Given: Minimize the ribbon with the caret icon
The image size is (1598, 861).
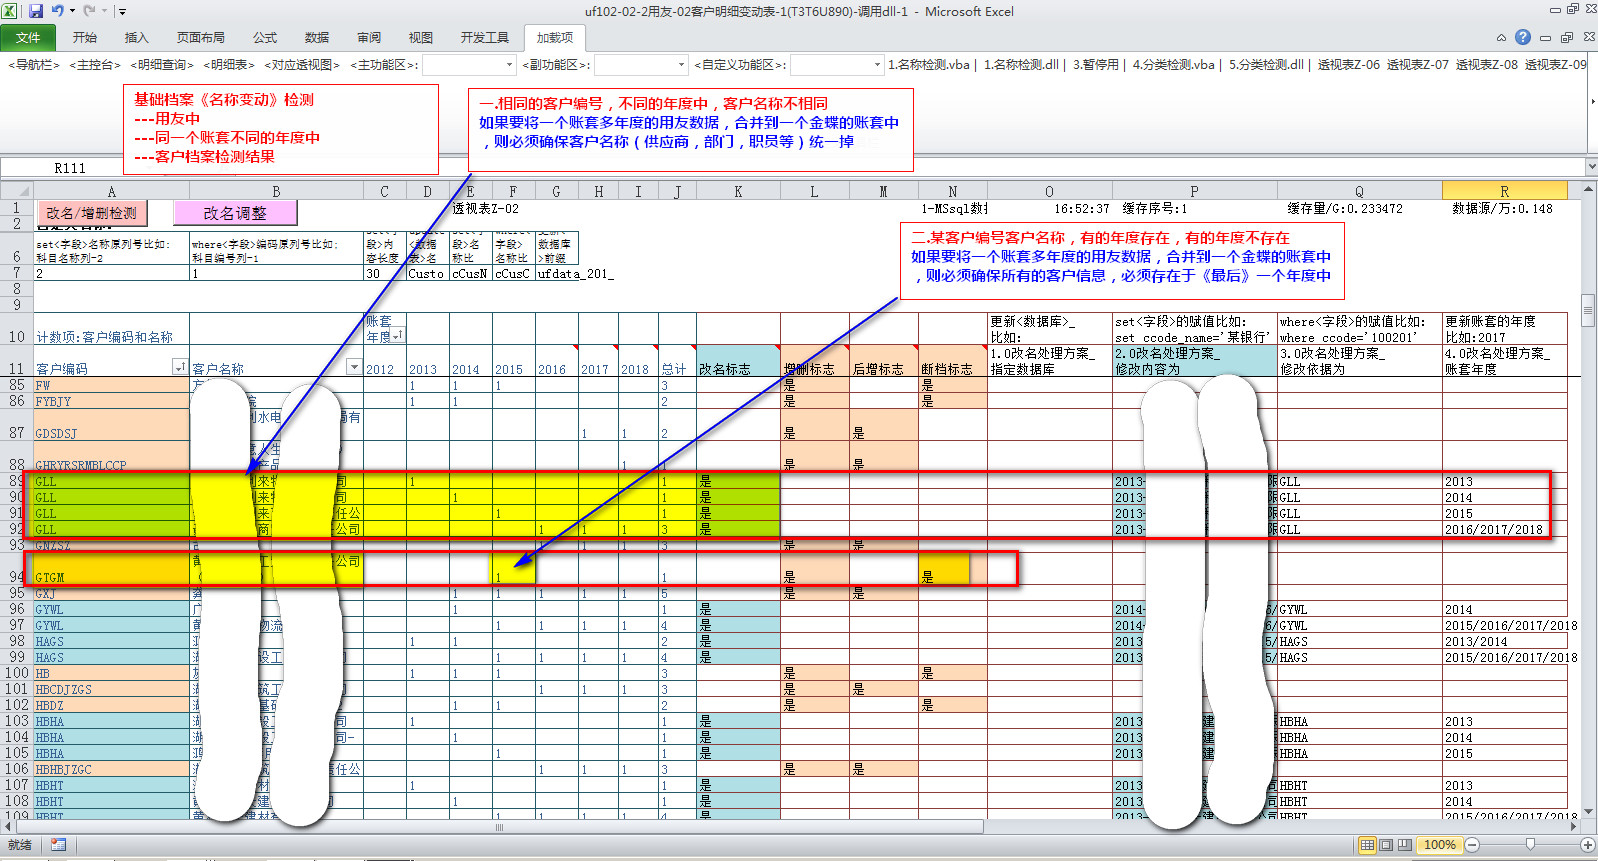Looking at the screenshot, I should (1501, 38).
